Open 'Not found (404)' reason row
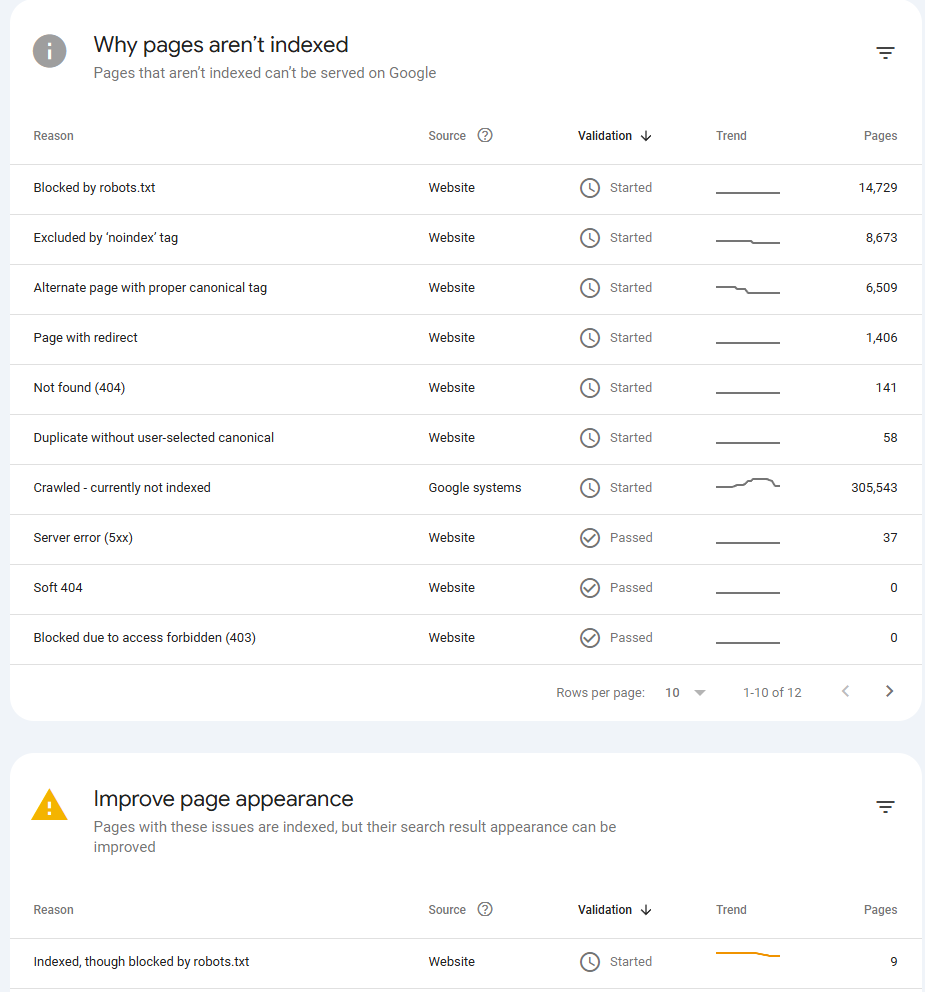925x992 pixels. tap(79, 388)
